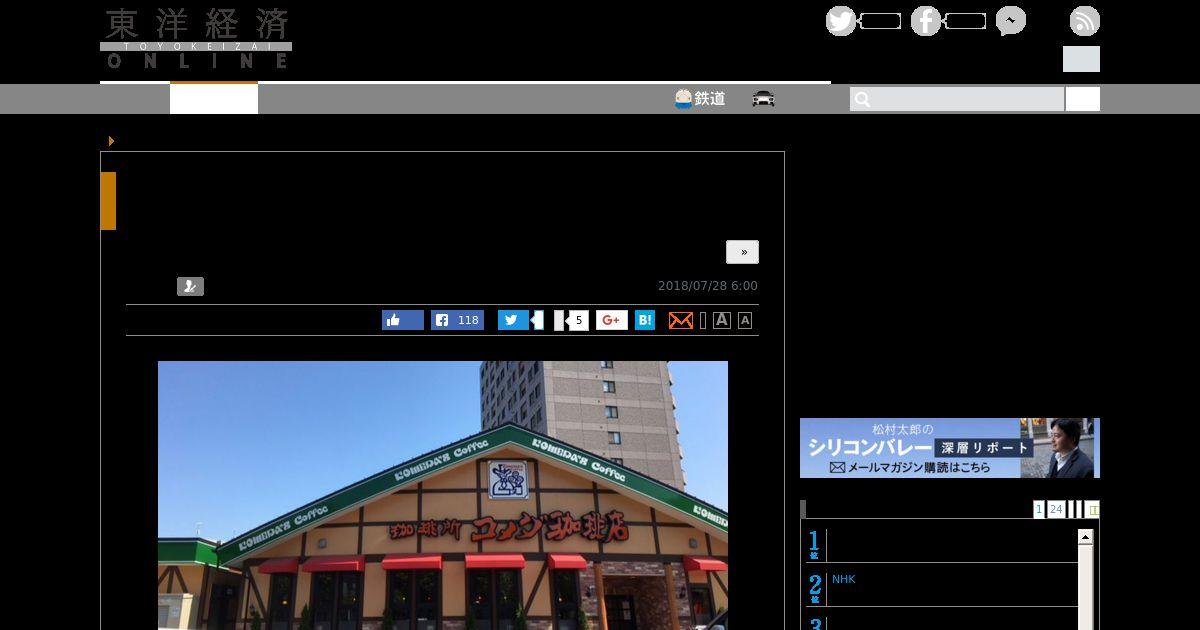Click the article date 2018/07/28 6:00
Image resolution: width=1200 pixels, height=630 pixels.
[x=708, y=286]
